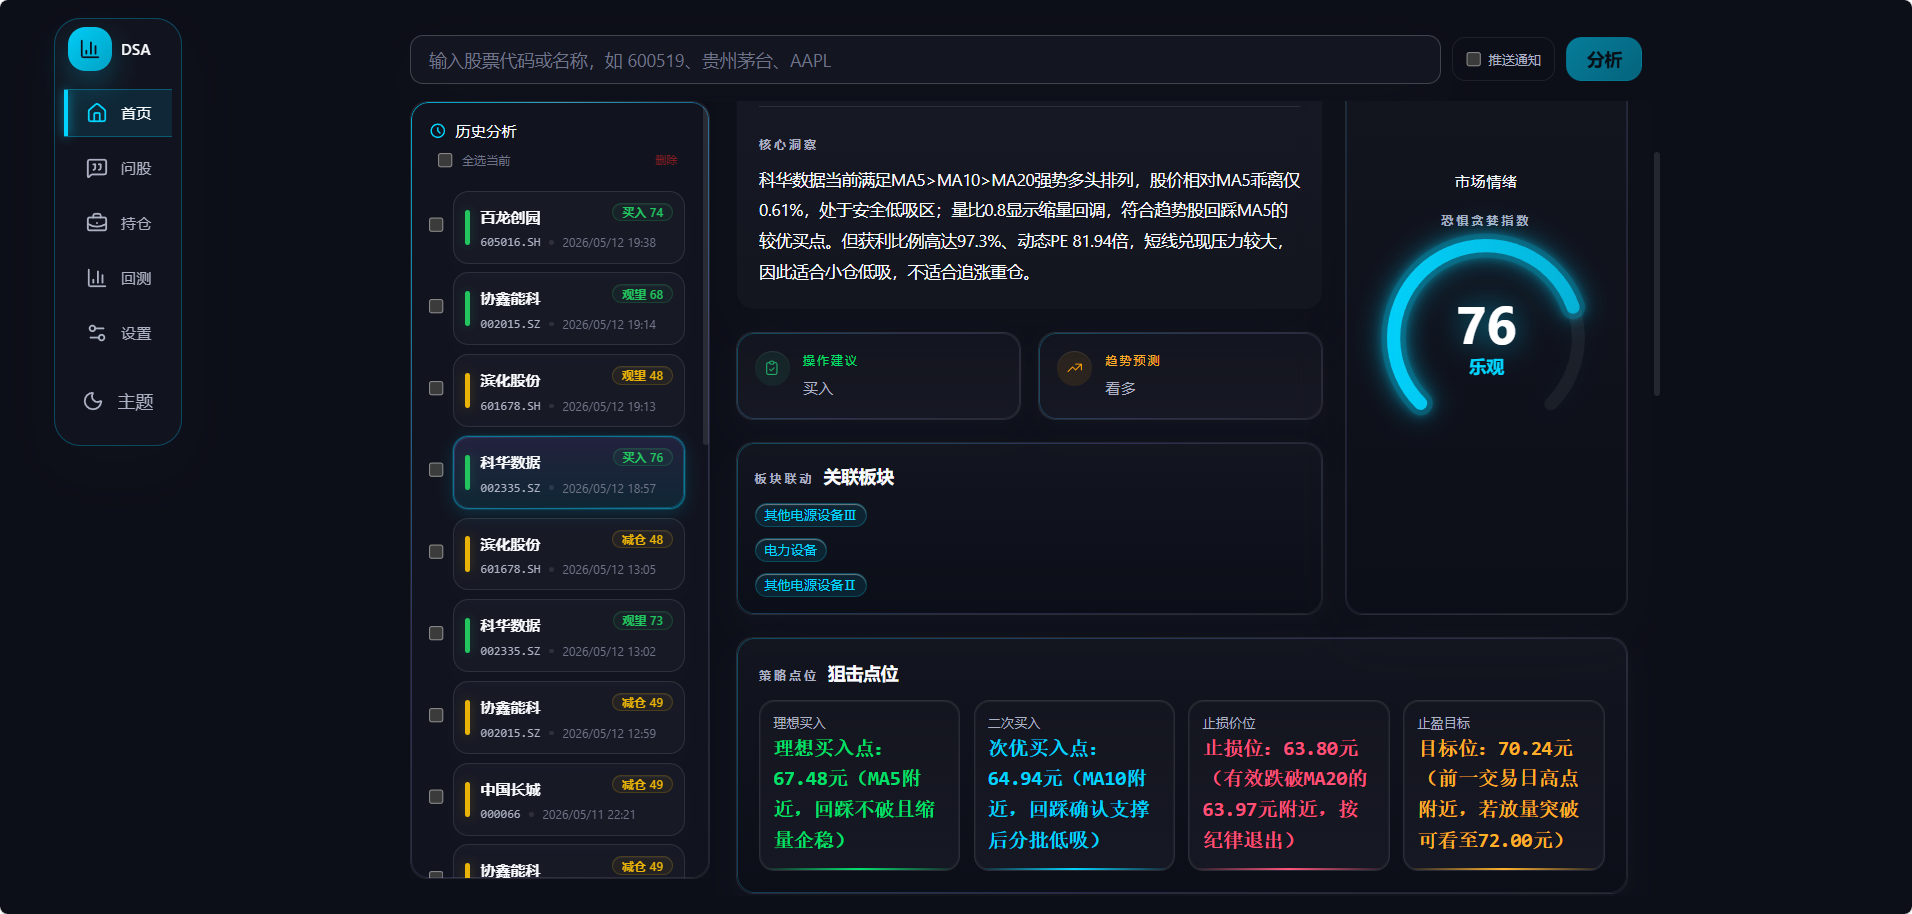Check the 全选当前 select-all checkbox
Image resolution: width=1912 pixels, height=914 pixels.
(445, 160)
